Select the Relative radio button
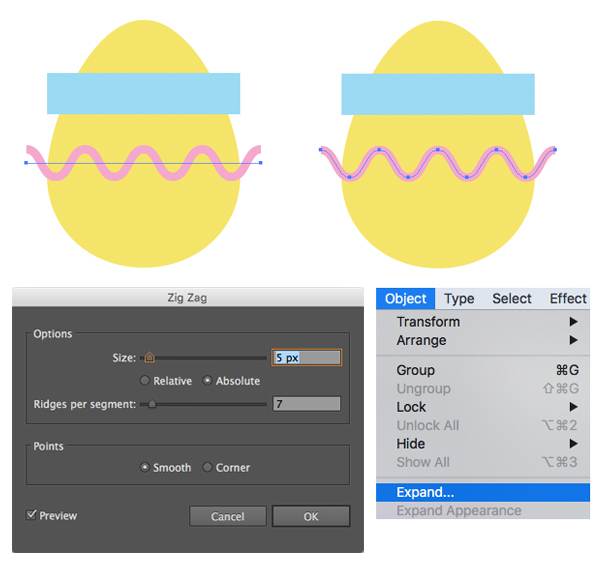The height and width of the screenshot is (566, 600). [145, 380]
